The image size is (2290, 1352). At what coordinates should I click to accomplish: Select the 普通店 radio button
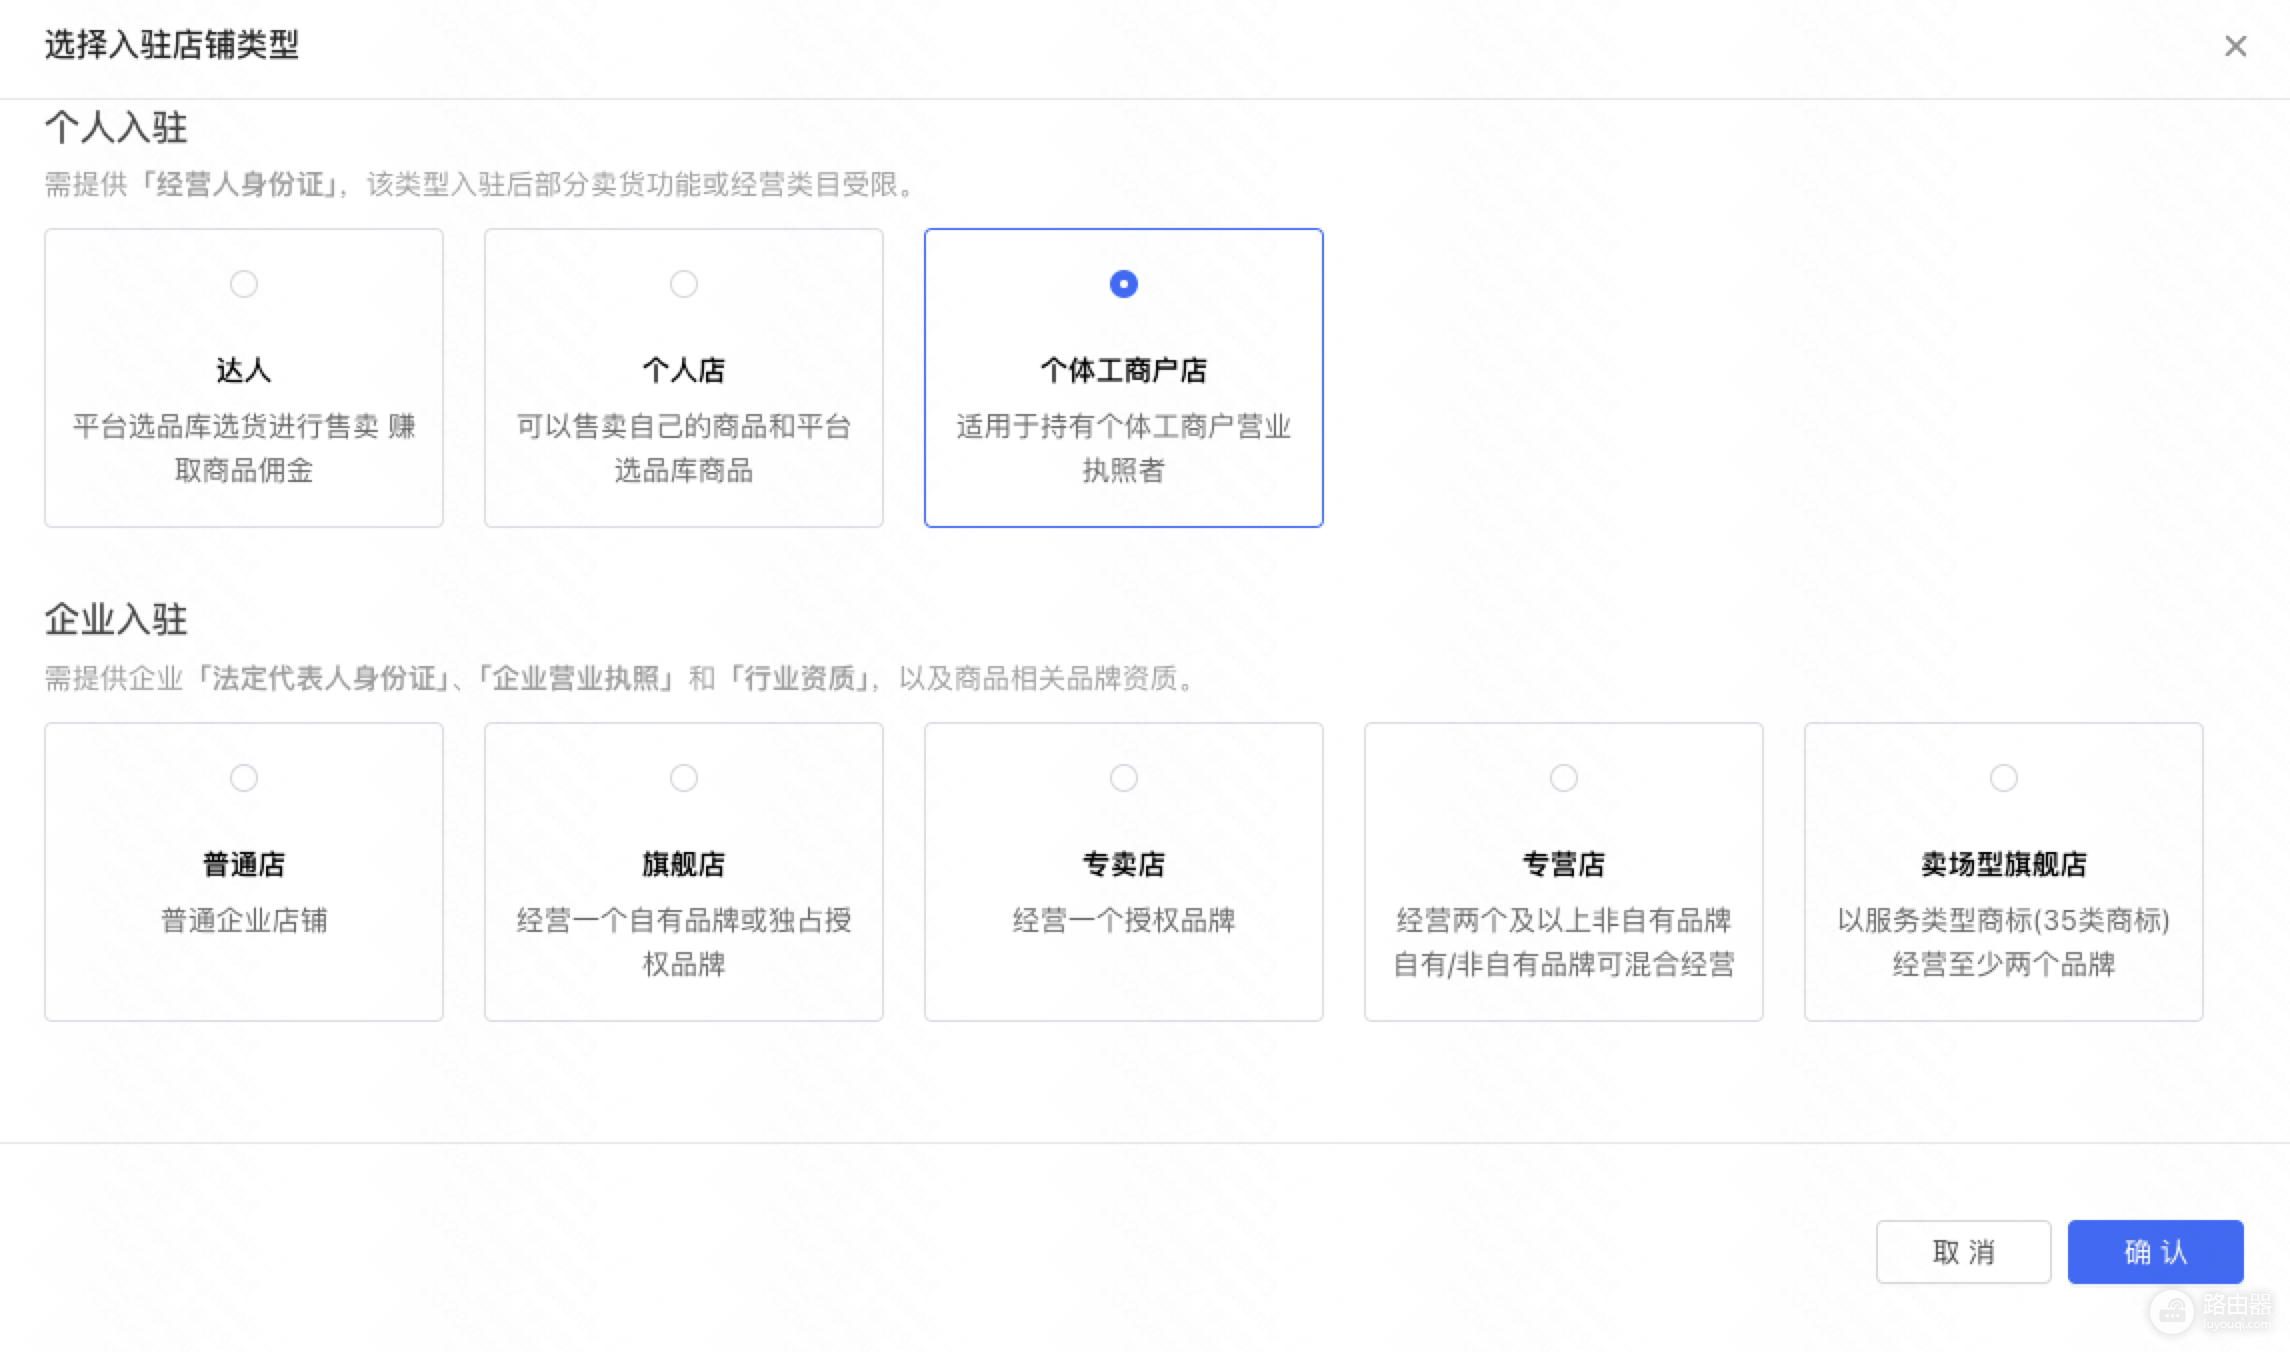pos(244,778)
